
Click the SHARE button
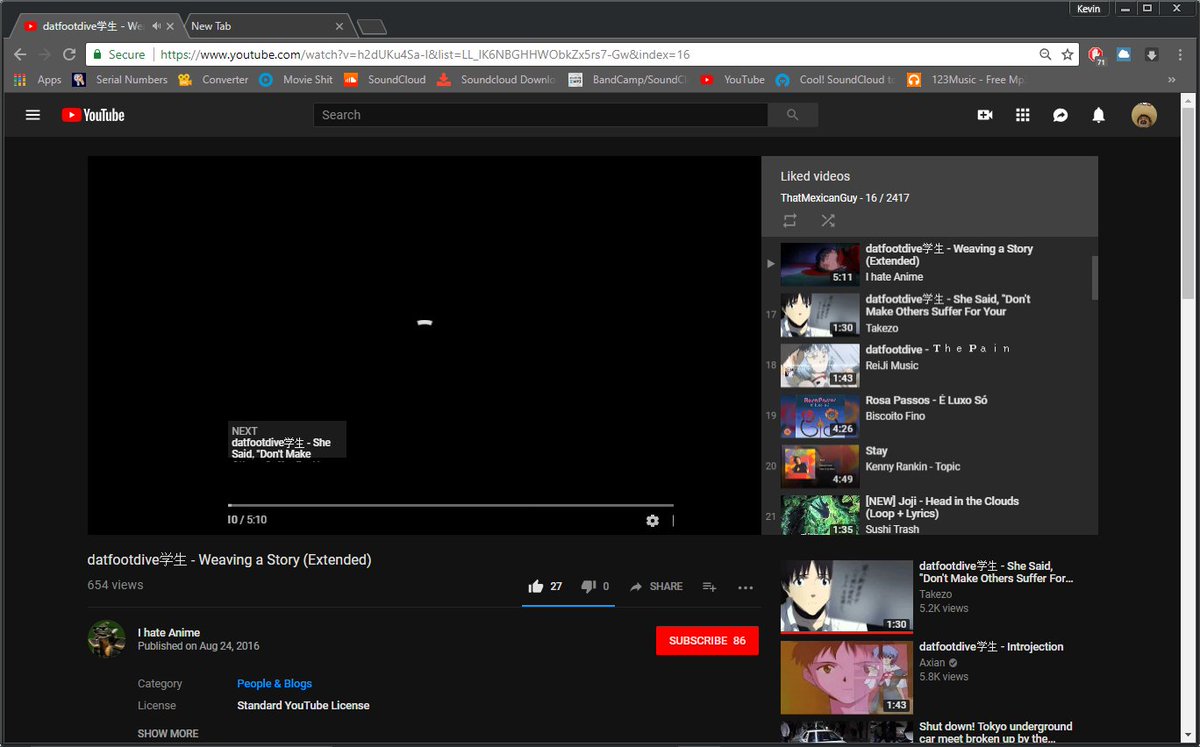[656, 587]
